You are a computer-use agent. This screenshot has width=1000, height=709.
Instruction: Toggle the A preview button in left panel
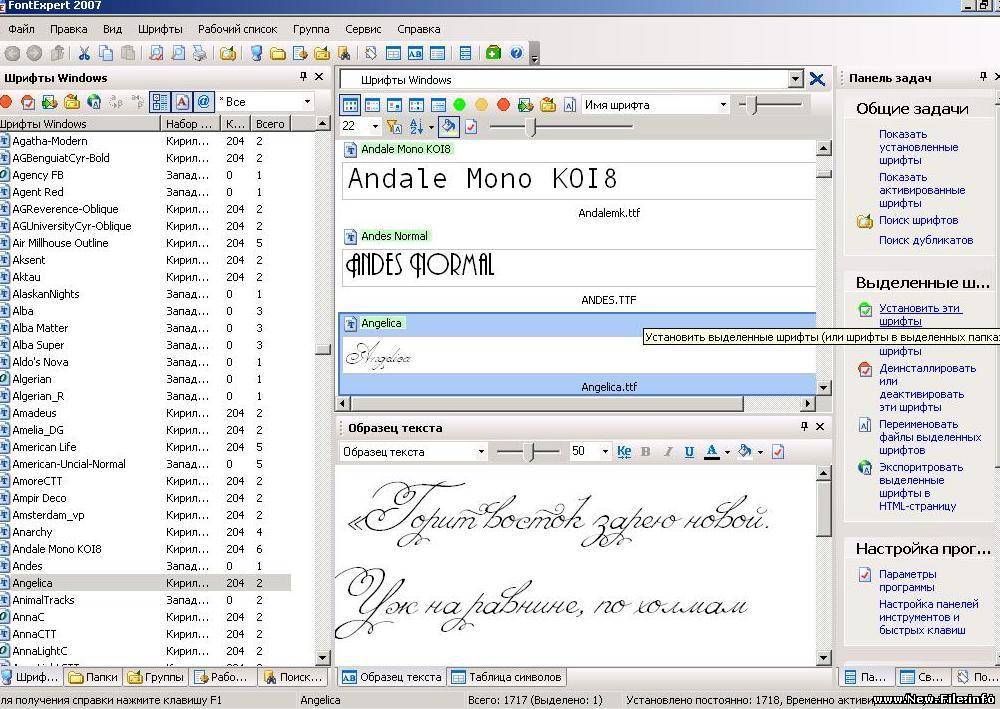tap(180, 101)
